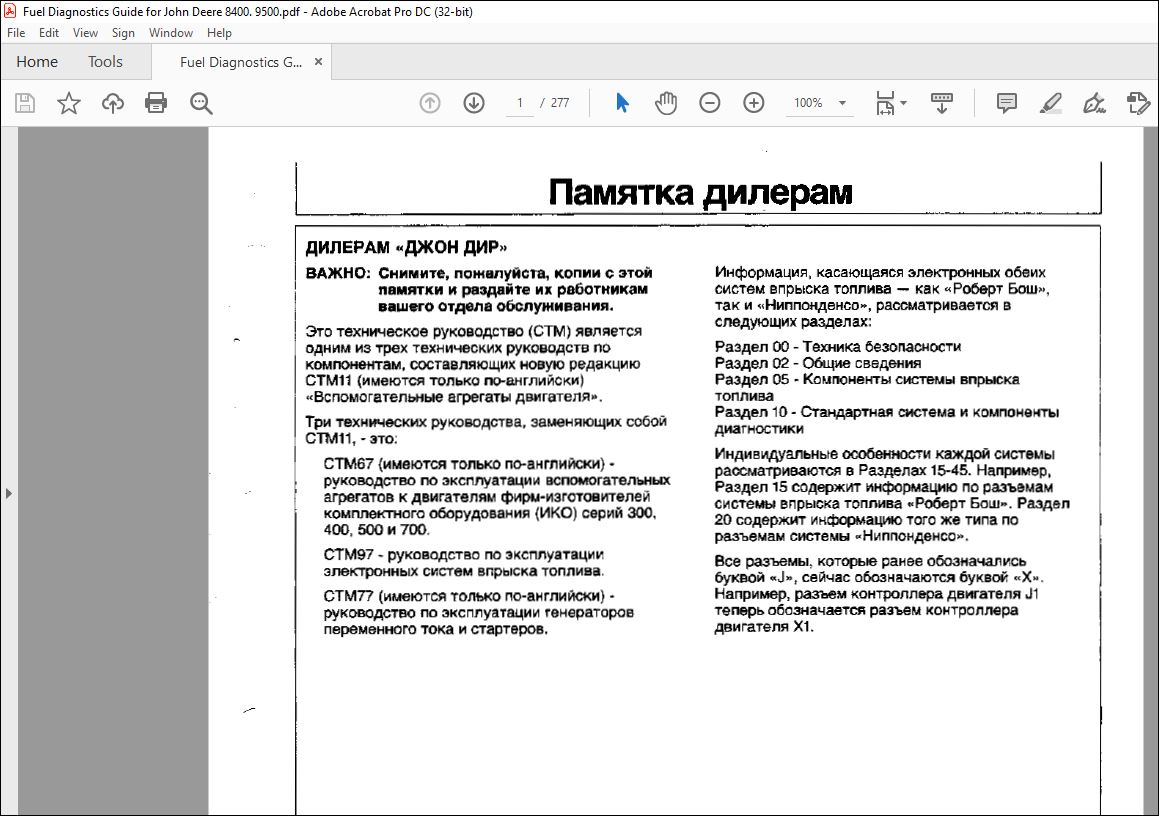Screen dimensions: 1159x816
Task: Click the heading Памятка дилерам
Action: pyautogui.click(x=700, y=191)
